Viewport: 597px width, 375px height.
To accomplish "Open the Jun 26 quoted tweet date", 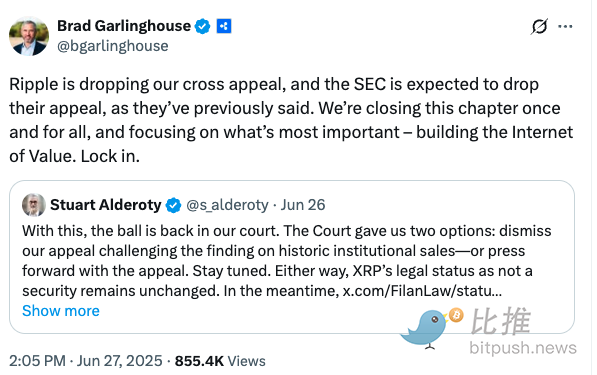I will click(303, 205).
